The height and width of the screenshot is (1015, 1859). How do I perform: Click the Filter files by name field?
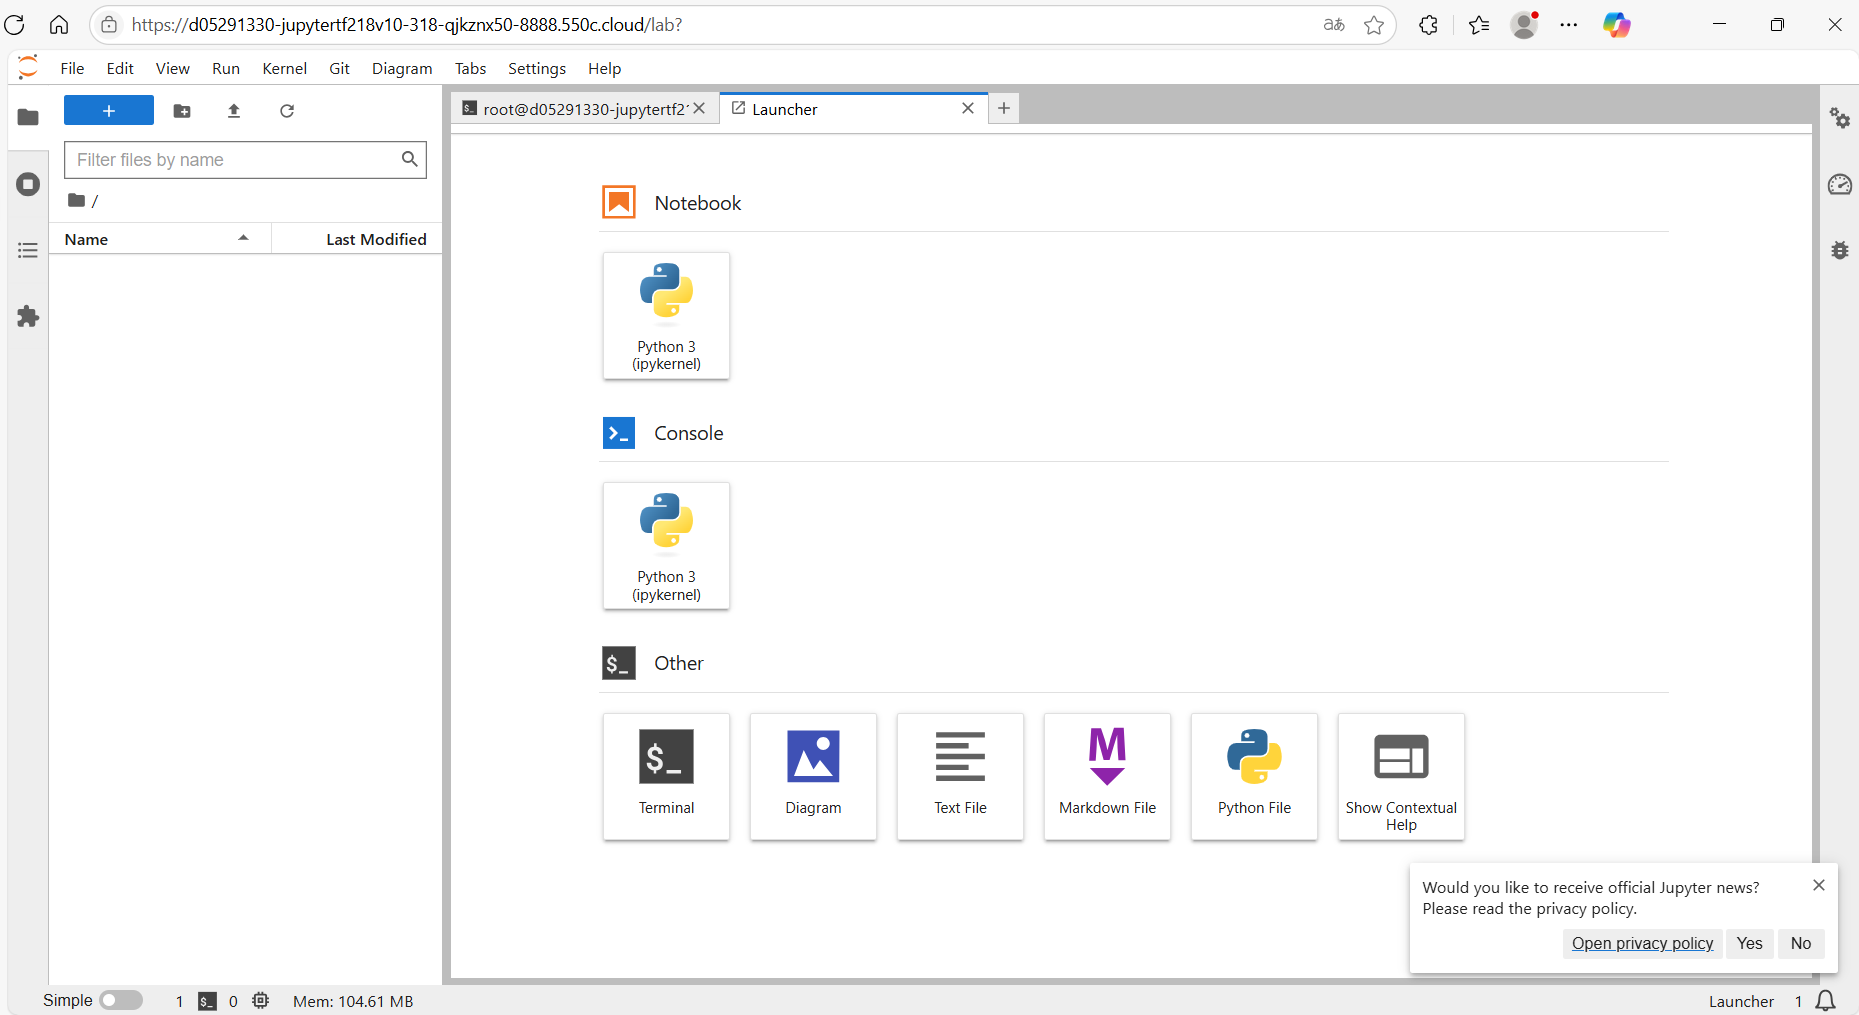(x=235, y=160)
